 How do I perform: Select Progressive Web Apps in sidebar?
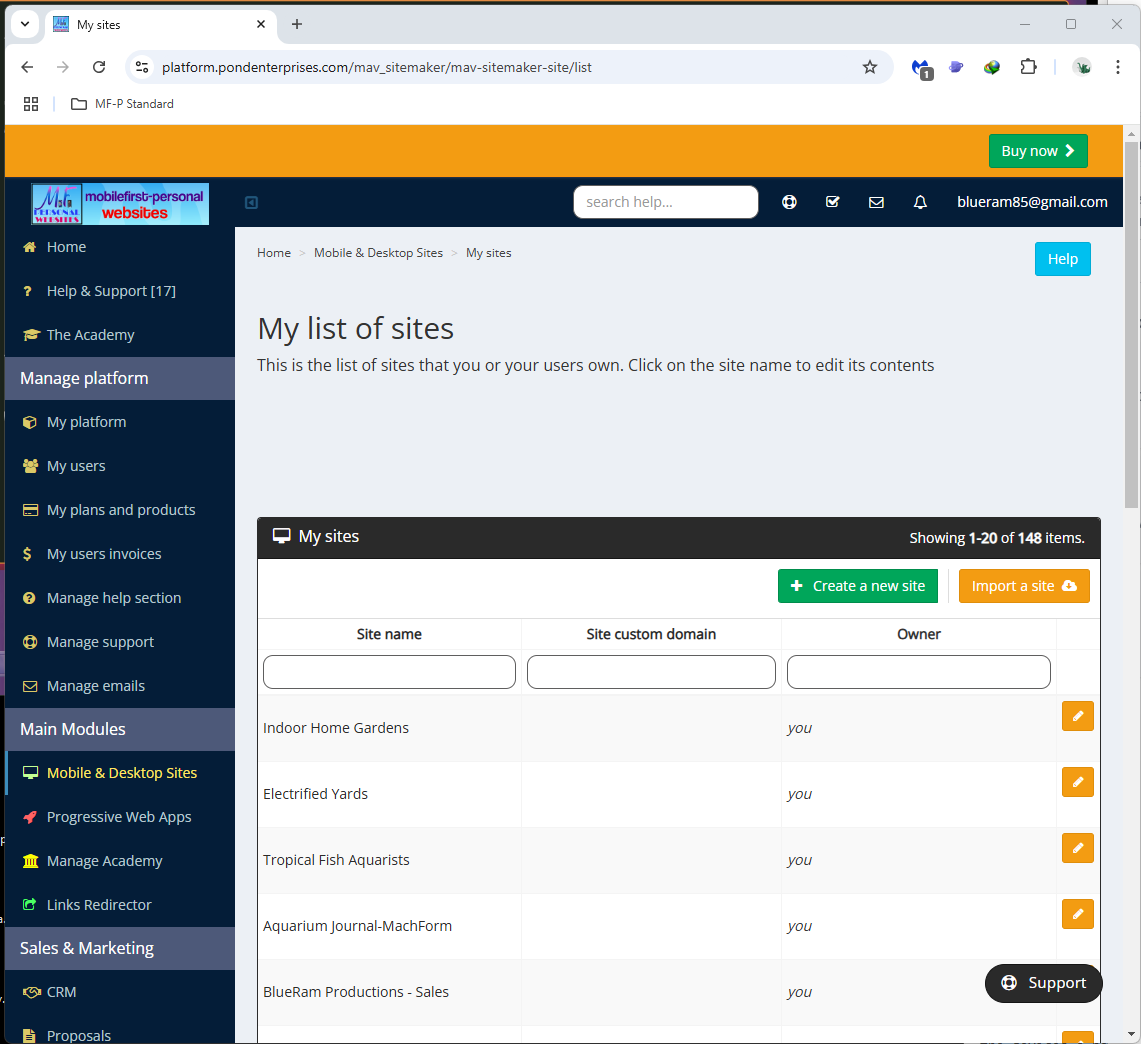[118, 817]
